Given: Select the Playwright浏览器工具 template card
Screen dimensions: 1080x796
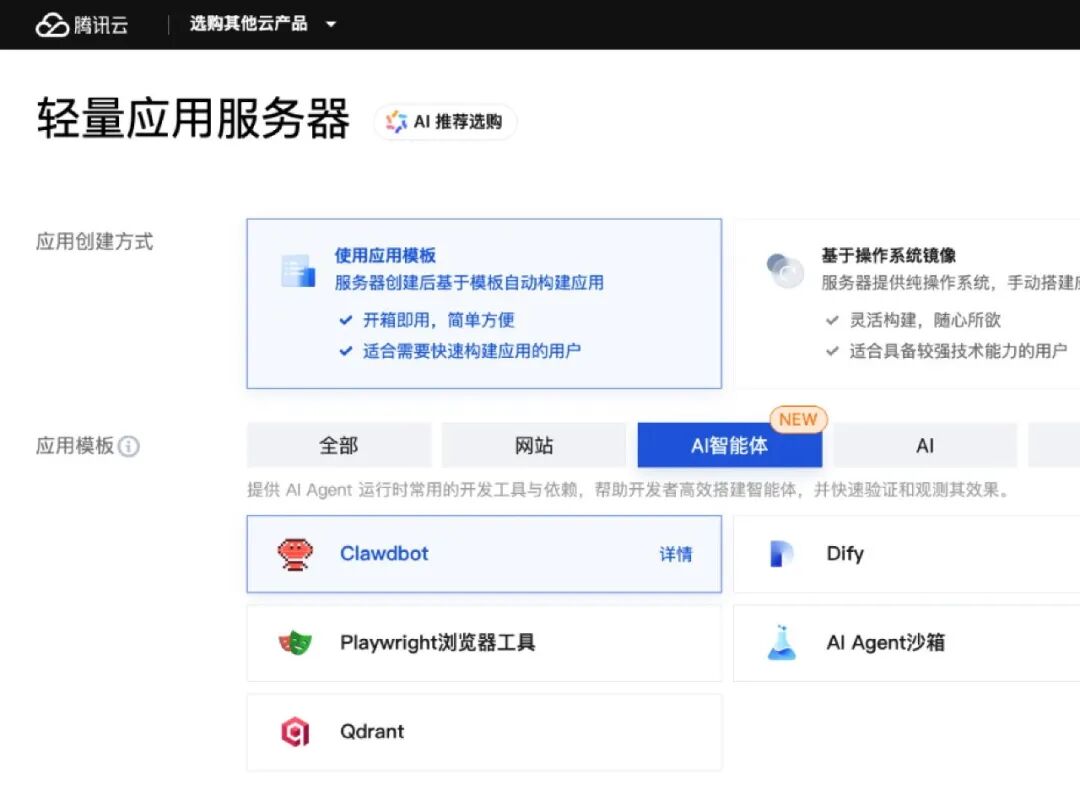Looking at the screenshot, I should pos(484,642).
